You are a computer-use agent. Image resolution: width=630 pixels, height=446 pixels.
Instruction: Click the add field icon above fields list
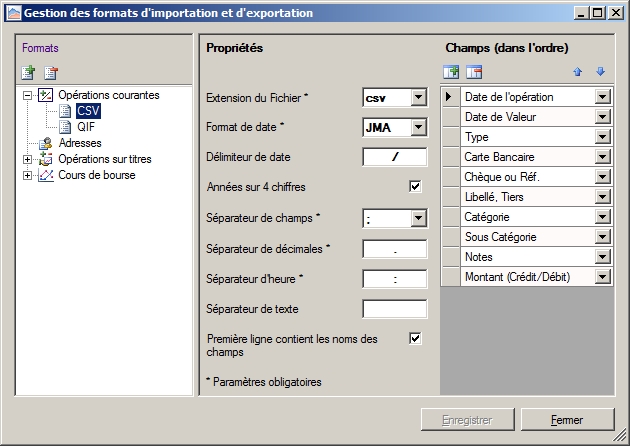(x=451, y=72)
